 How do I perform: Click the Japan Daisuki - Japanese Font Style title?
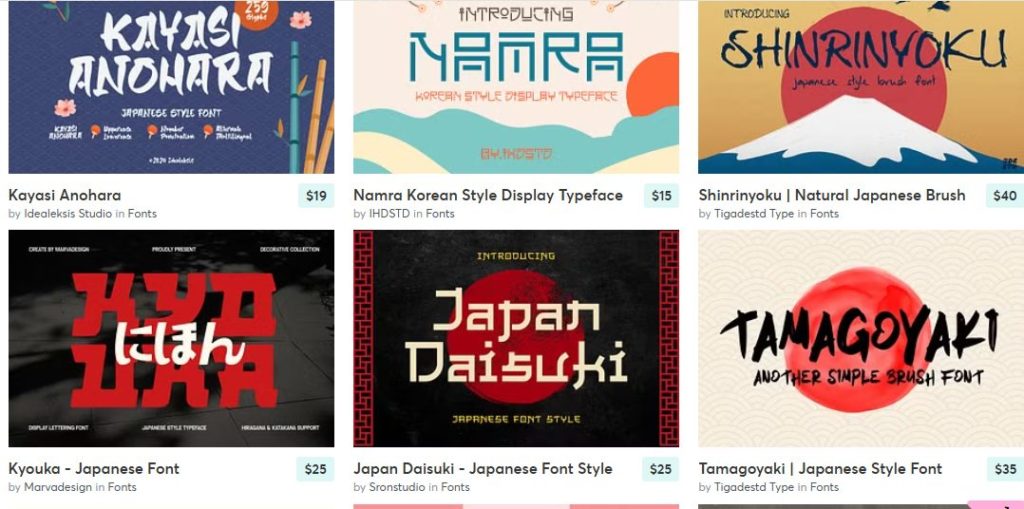(x=483, y=468)
